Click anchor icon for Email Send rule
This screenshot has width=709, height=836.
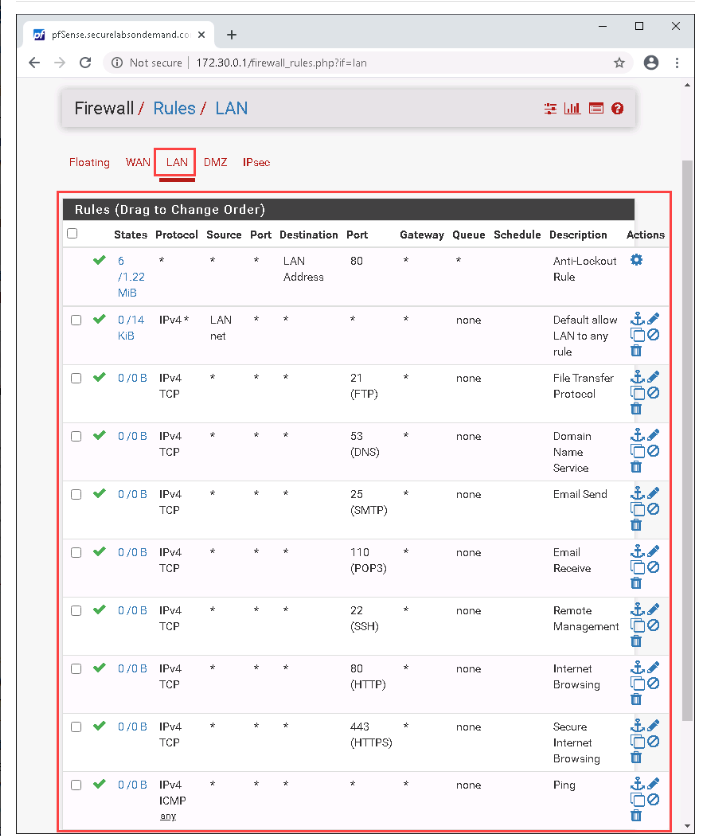pyautogui.click(x=638, y=493)
